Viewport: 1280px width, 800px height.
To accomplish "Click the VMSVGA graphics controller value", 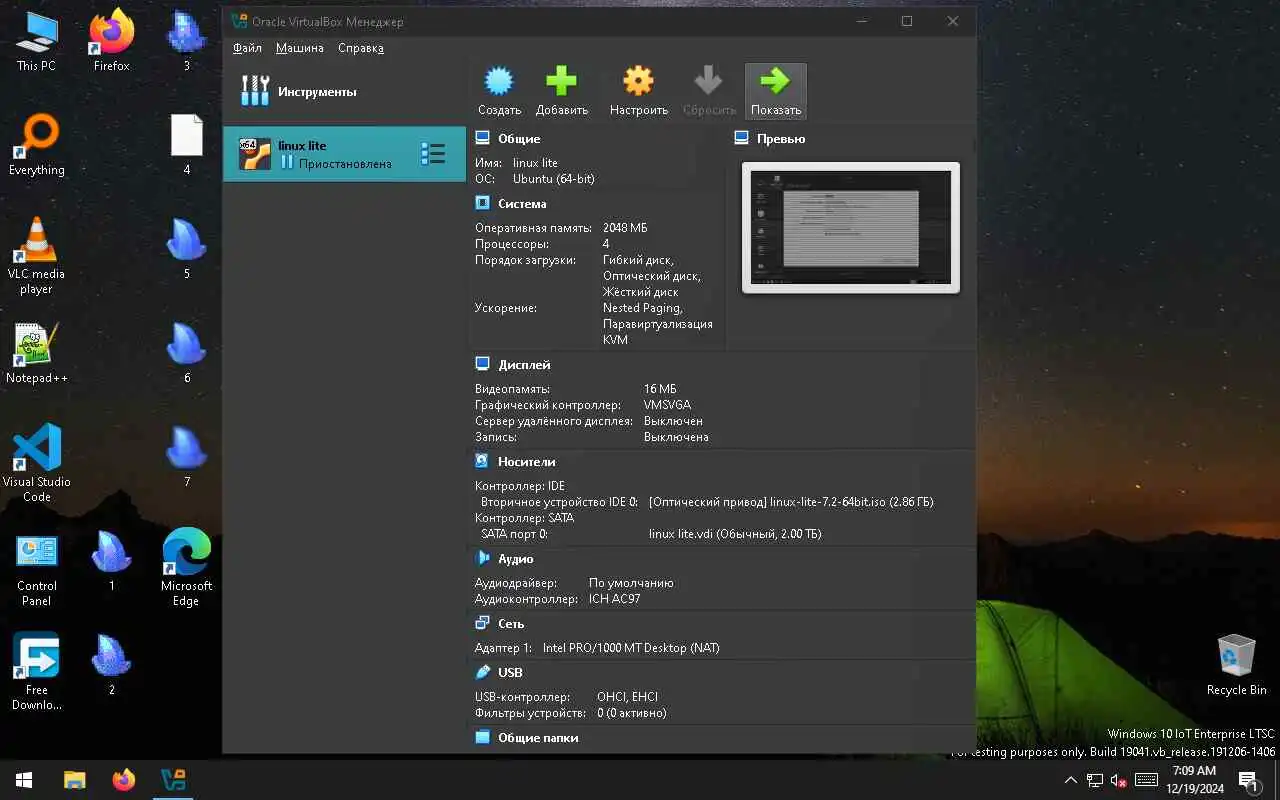I will click(x=667, y=405).
